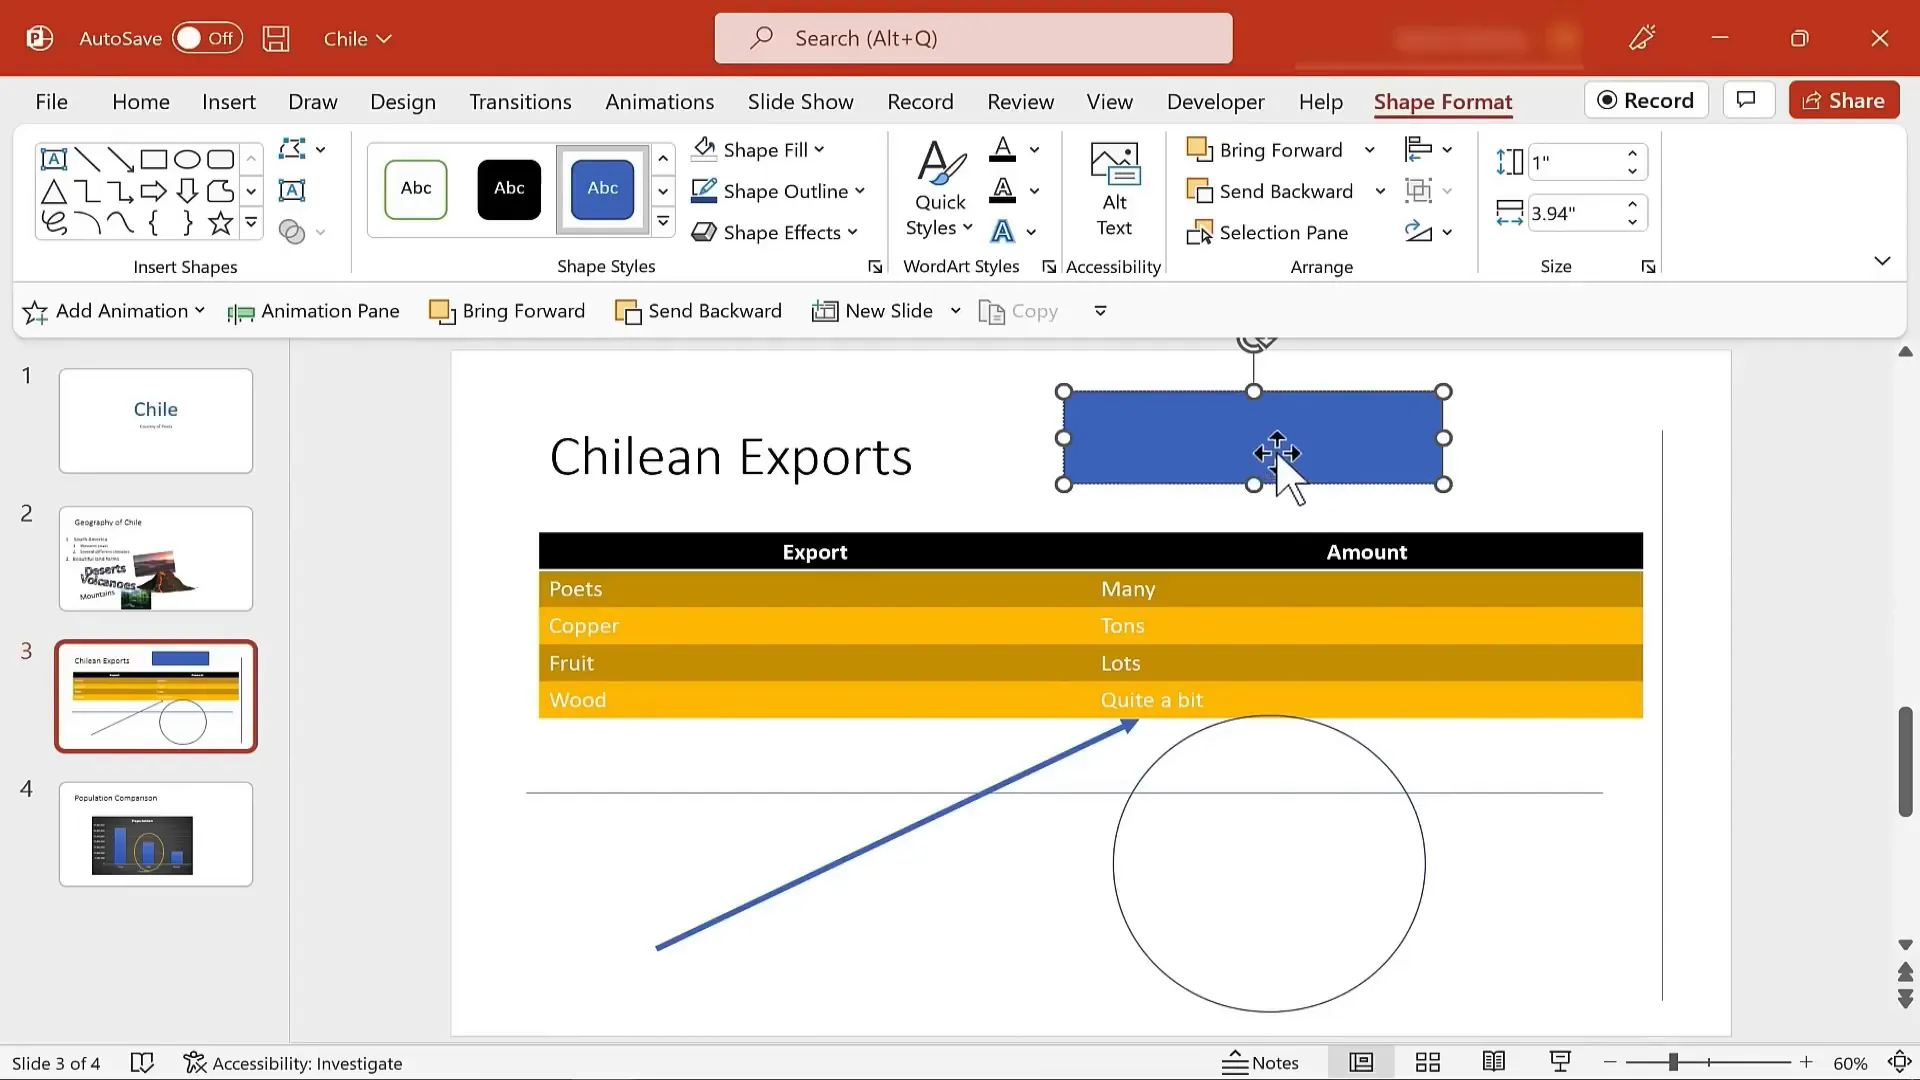The height and width of the screenshot is (1080, 1920).
Task: Click the Text Effects letter icon
Action: pos(1002,232)
